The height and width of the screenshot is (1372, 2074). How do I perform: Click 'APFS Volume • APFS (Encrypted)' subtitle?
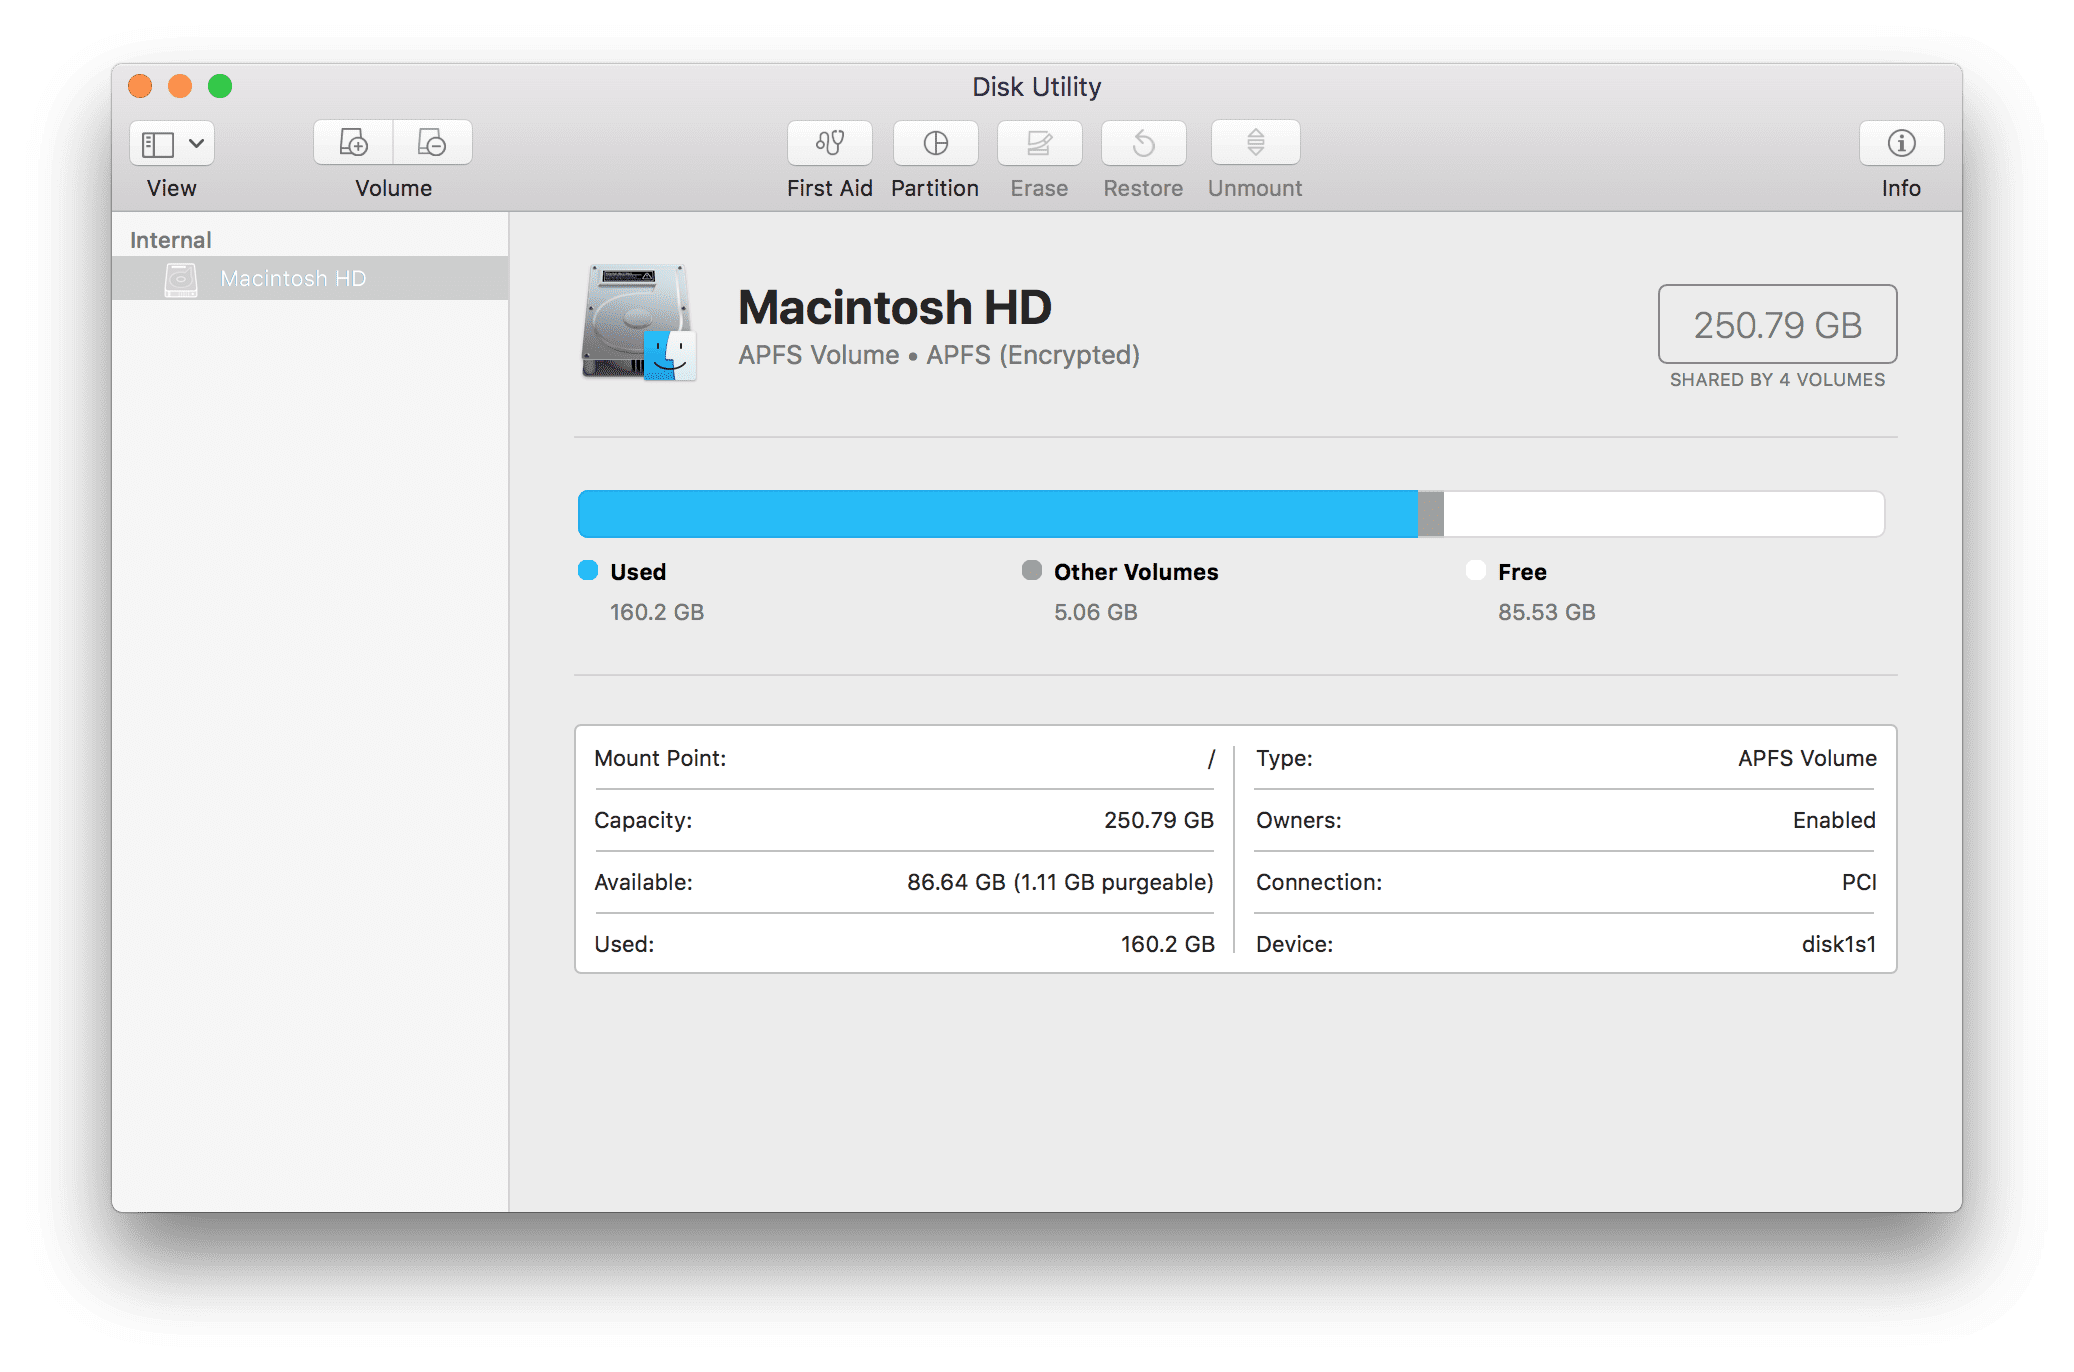coord(939,355)
